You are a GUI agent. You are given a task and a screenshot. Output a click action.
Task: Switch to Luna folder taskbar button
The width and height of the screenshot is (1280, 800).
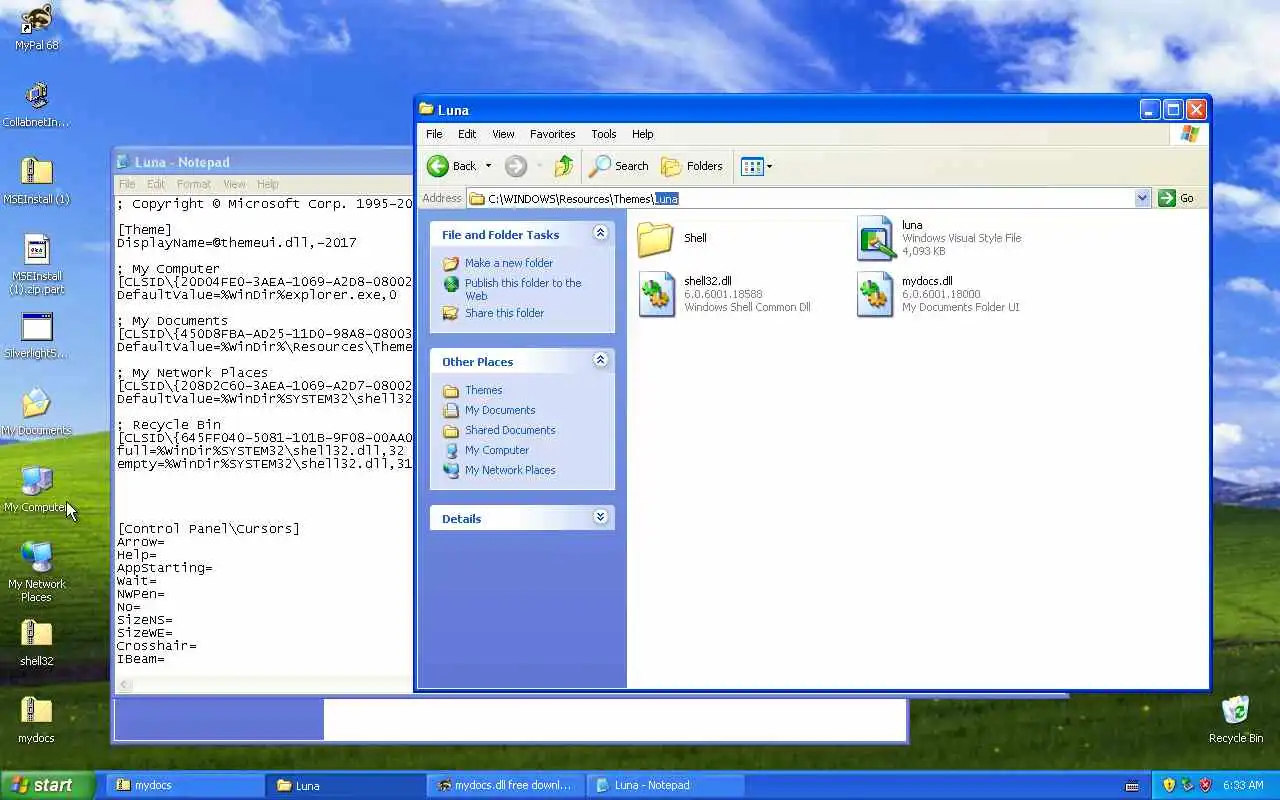345,785
